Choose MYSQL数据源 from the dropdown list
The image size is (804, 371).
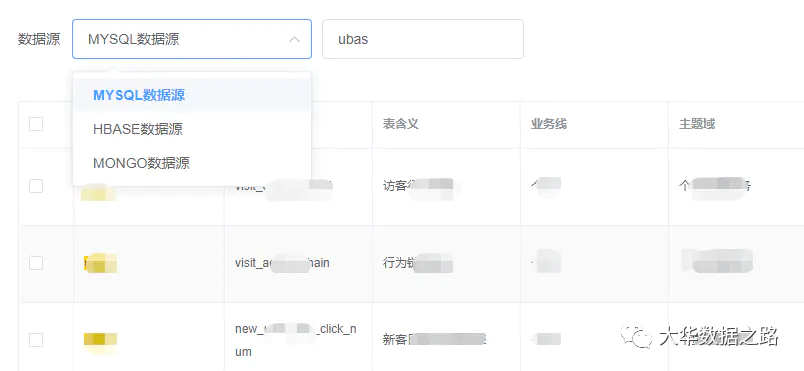click(x=192, y=95)
